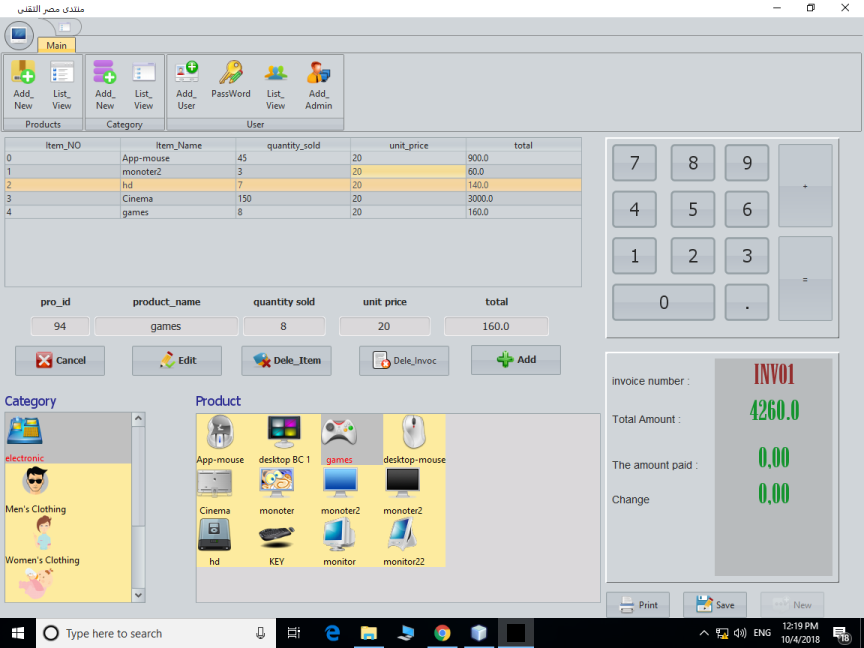Image resolution: width=864 pixels, height=648 pixels.
Task: Click Add New in Category group
Action: [105, 85]
